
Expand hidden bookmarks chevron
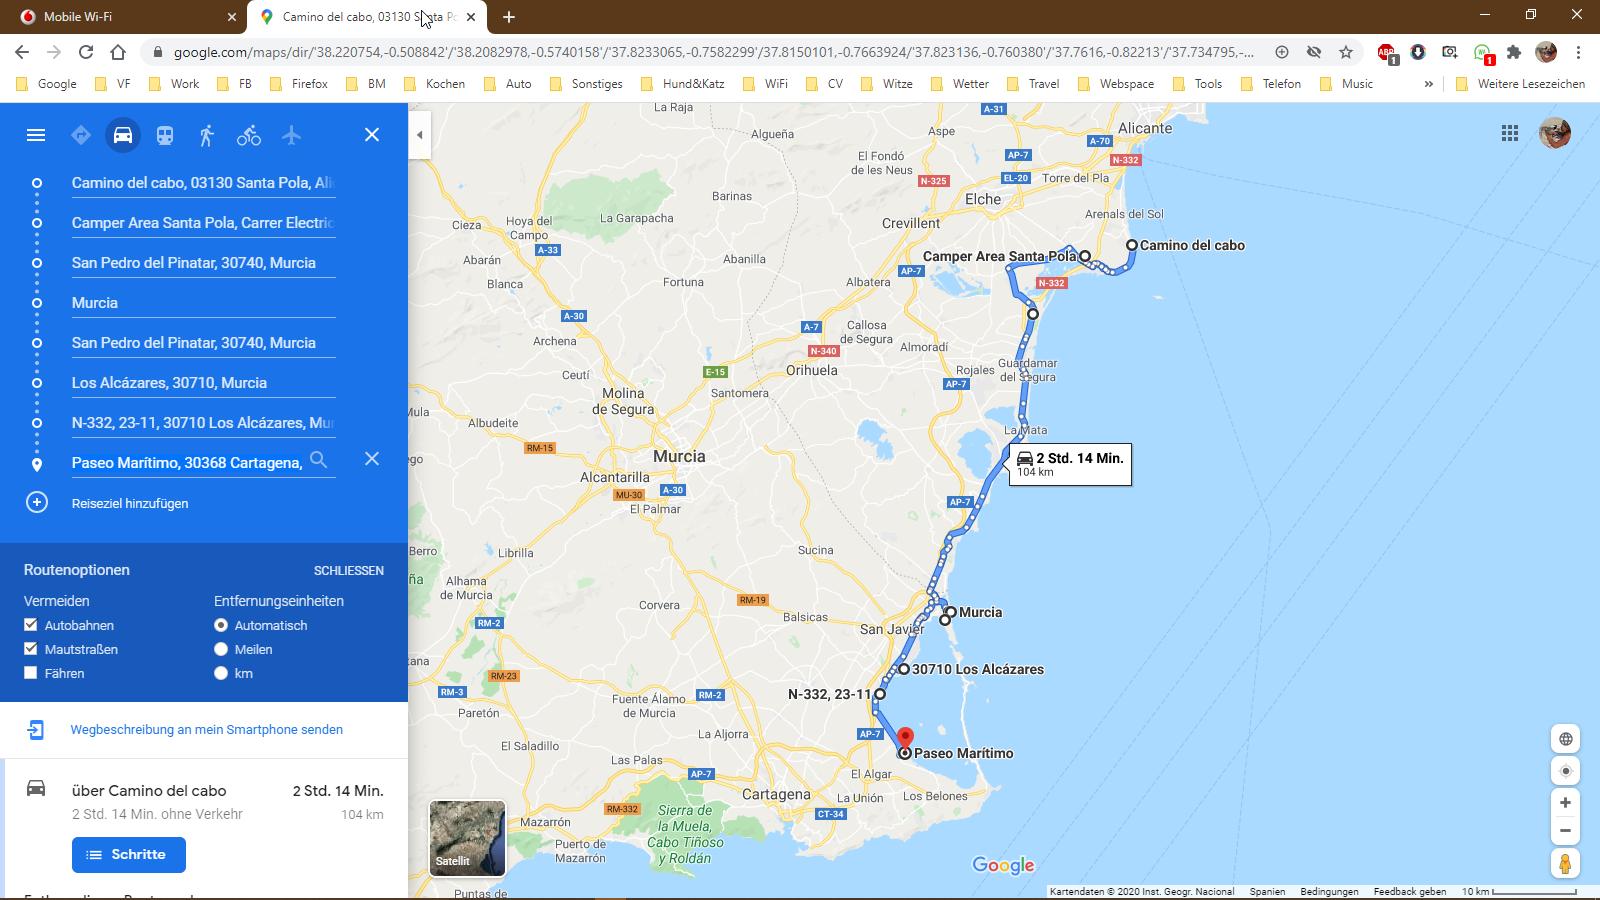[1428, 84]
